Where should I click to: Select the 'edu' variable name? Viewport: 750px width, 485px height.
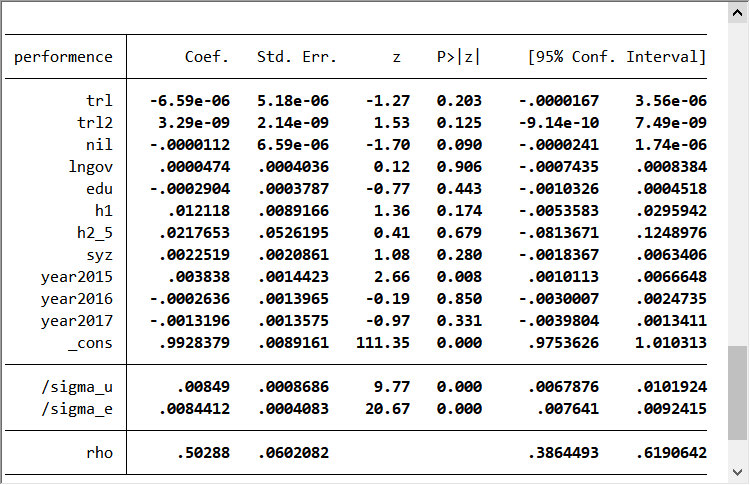pyautogui.click(x=99, y=189)
